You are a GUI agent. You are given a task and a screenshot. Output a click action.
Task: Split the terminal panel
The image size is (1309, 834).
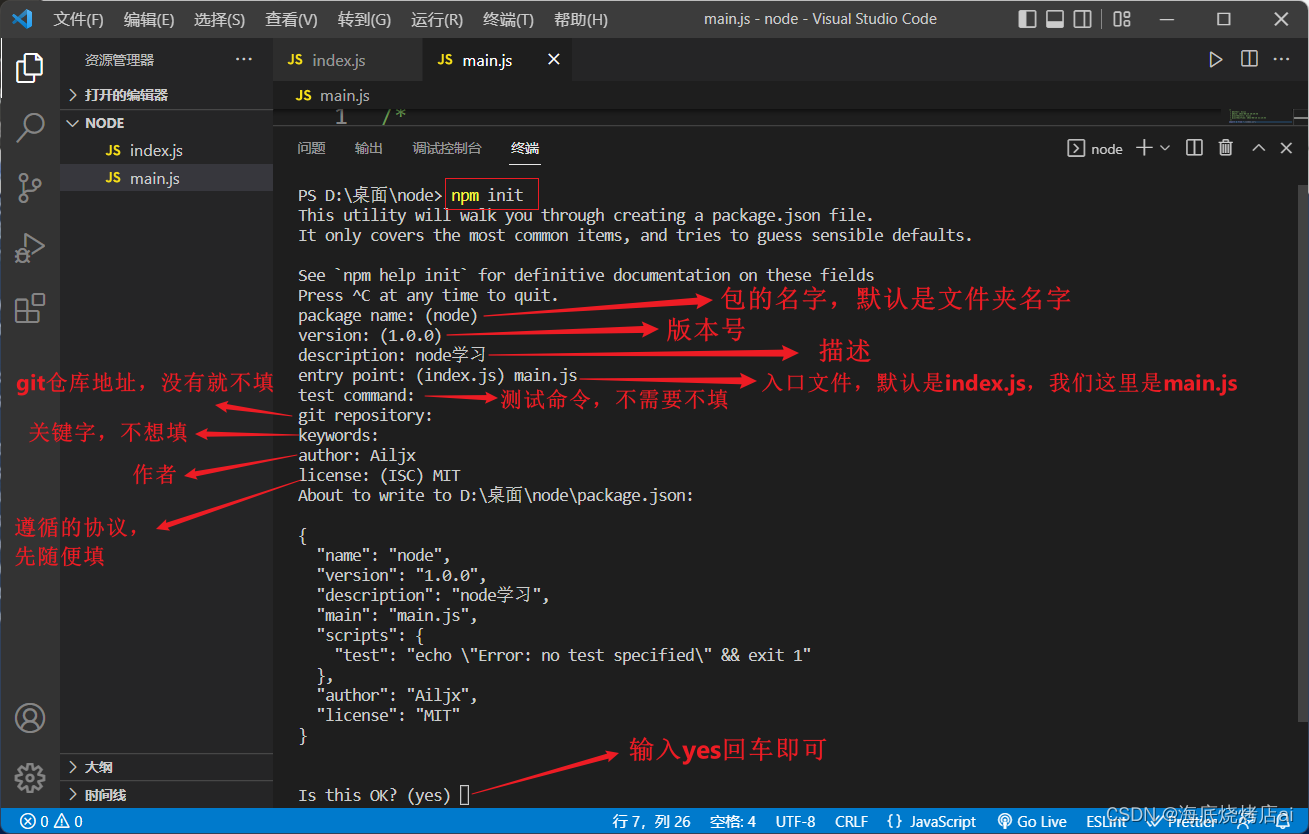(x=1194, y=148)
